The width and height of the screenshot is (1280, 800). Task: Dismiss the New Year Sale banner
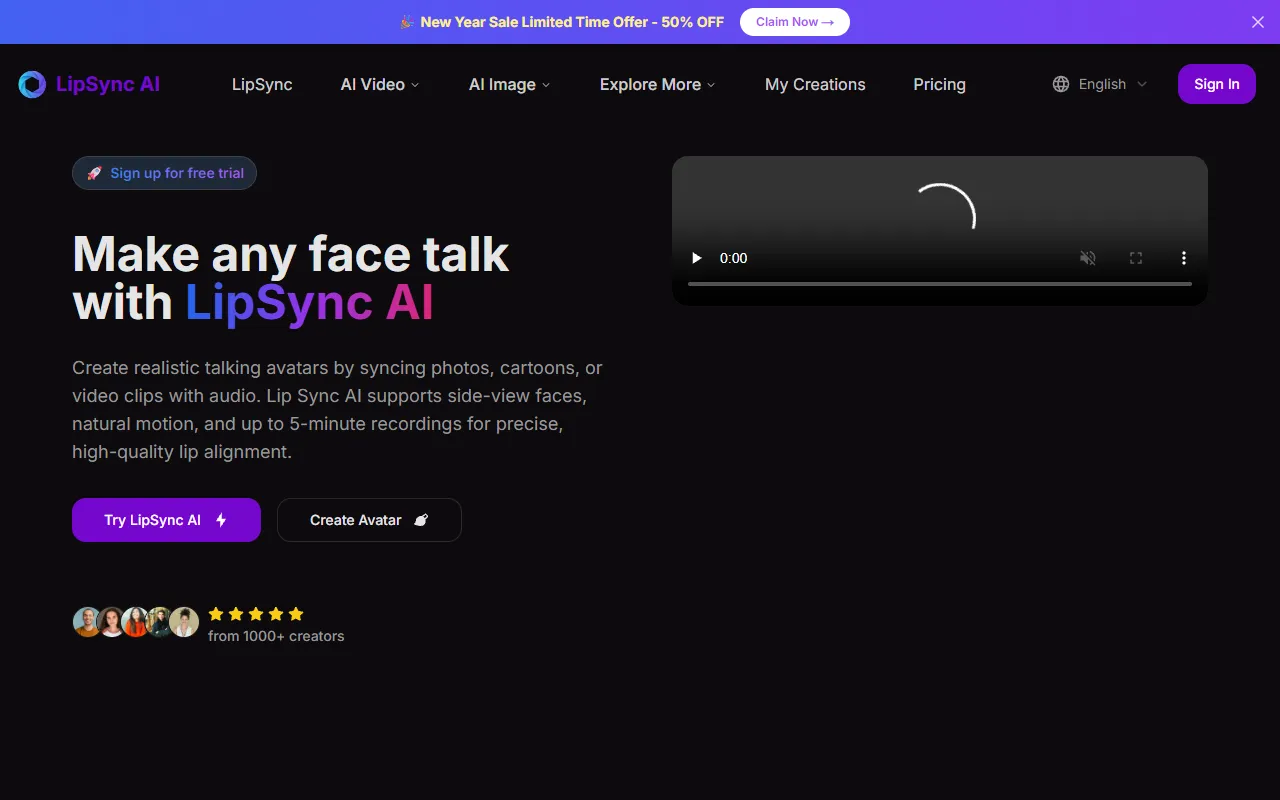pyautogui.click(x=1258, y=22)
